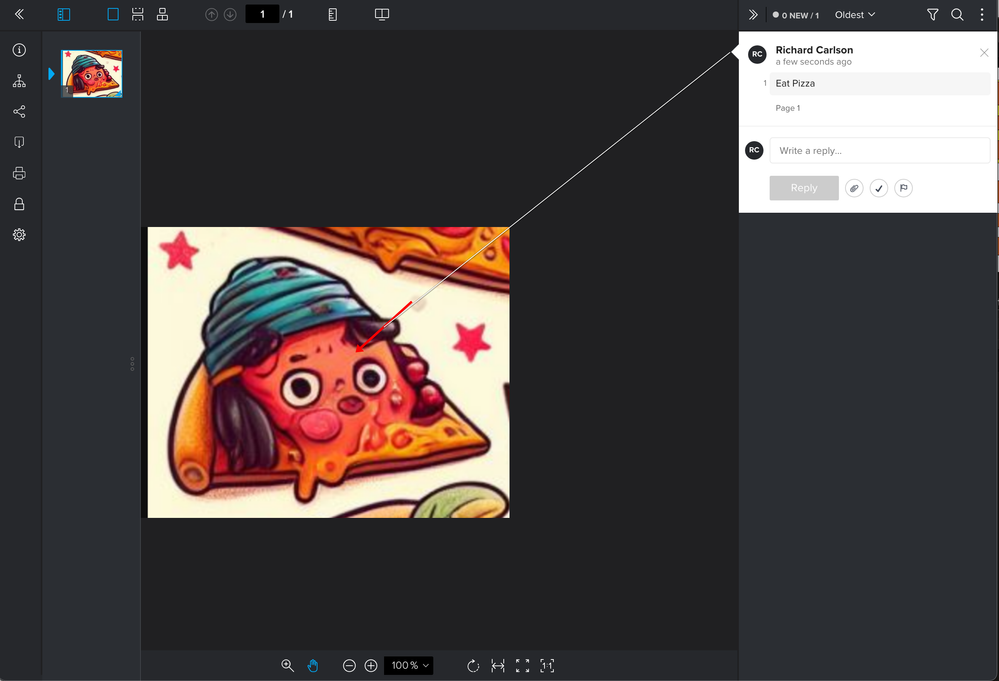Open the Oldest sort order dropdown

(x=855, y=15)
